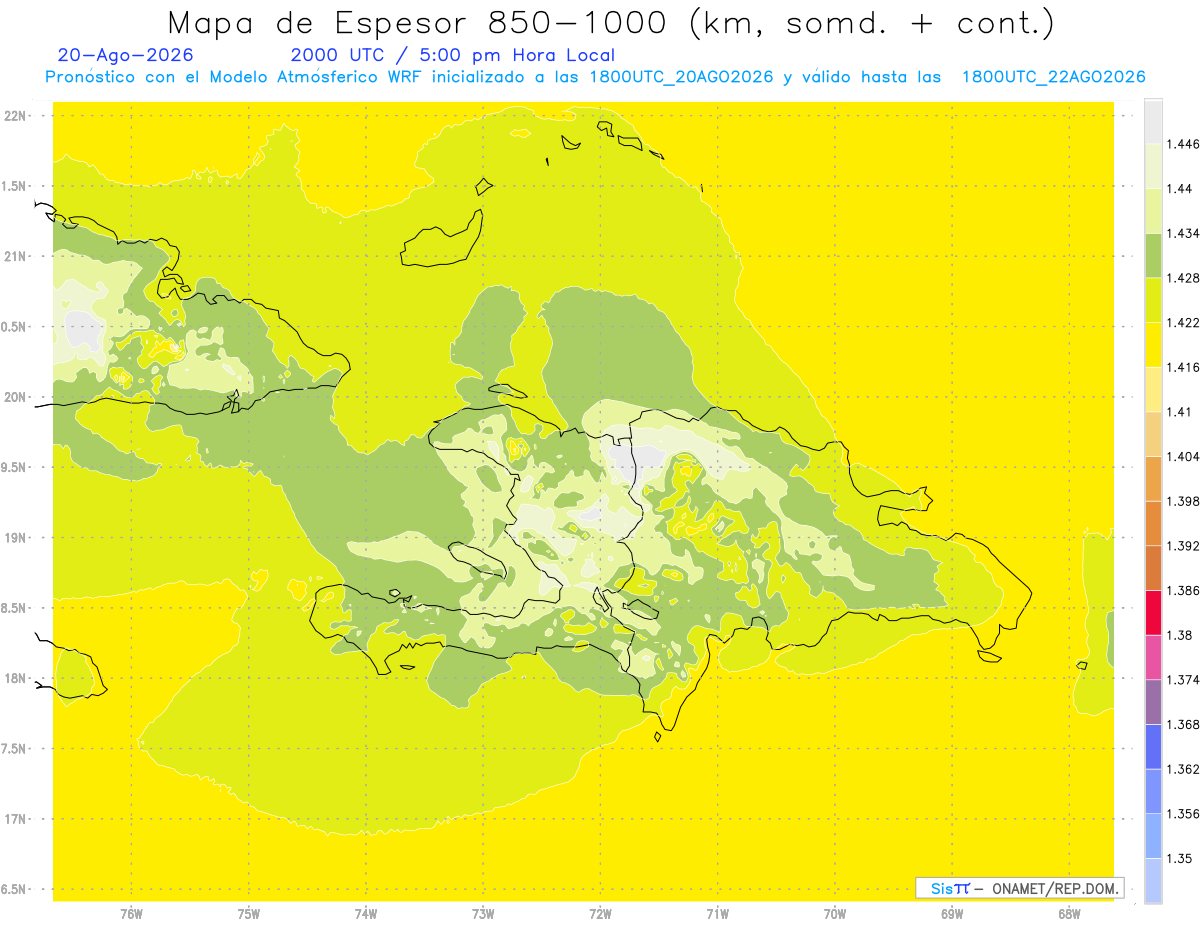Click the latitude label '18N'
This screenshot has height=927, width=1200.
(x=15, y=679)
